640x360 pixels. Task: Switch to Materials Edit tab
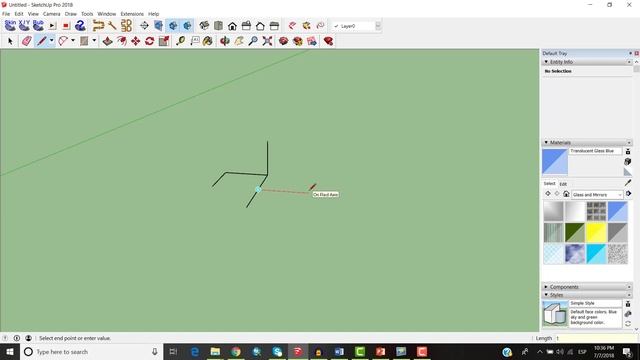point(563,184)
